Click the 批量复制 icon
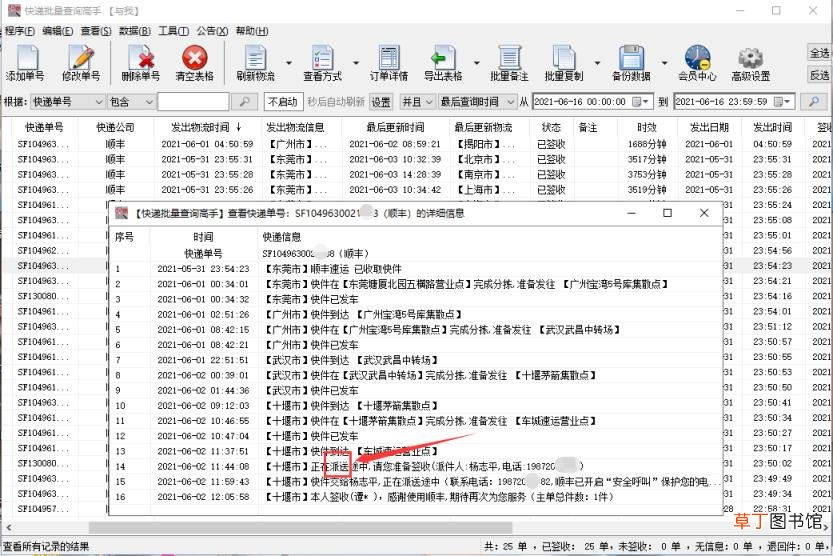Viewport: 833px width, 556px height. tap(564, 63)
